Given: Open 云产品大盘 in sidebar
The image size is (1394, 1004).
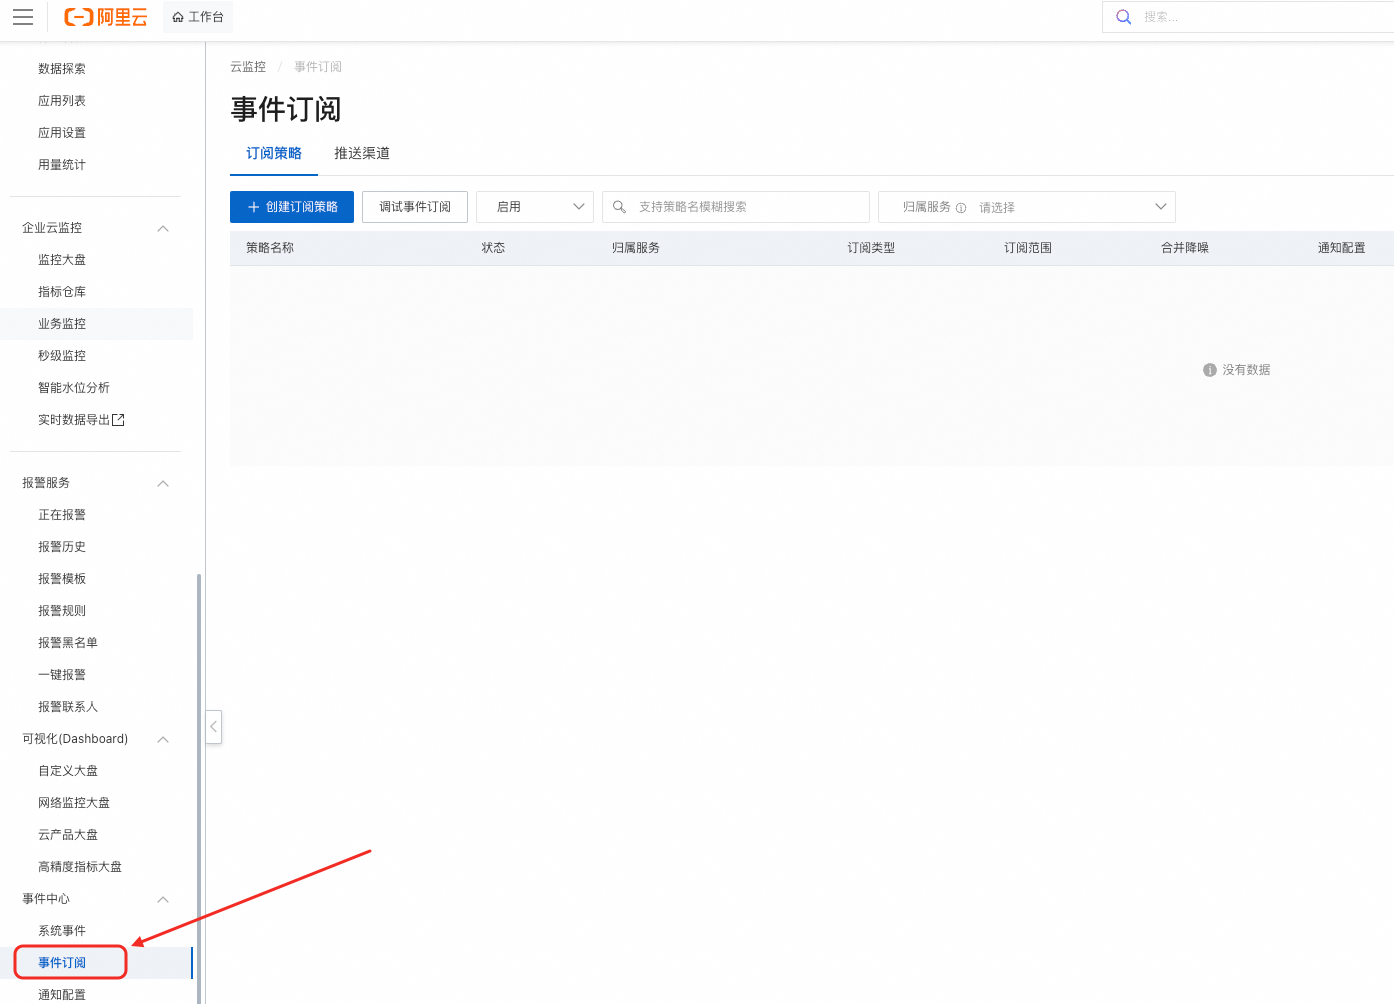Looking at the screenshot, I should 68,835.
